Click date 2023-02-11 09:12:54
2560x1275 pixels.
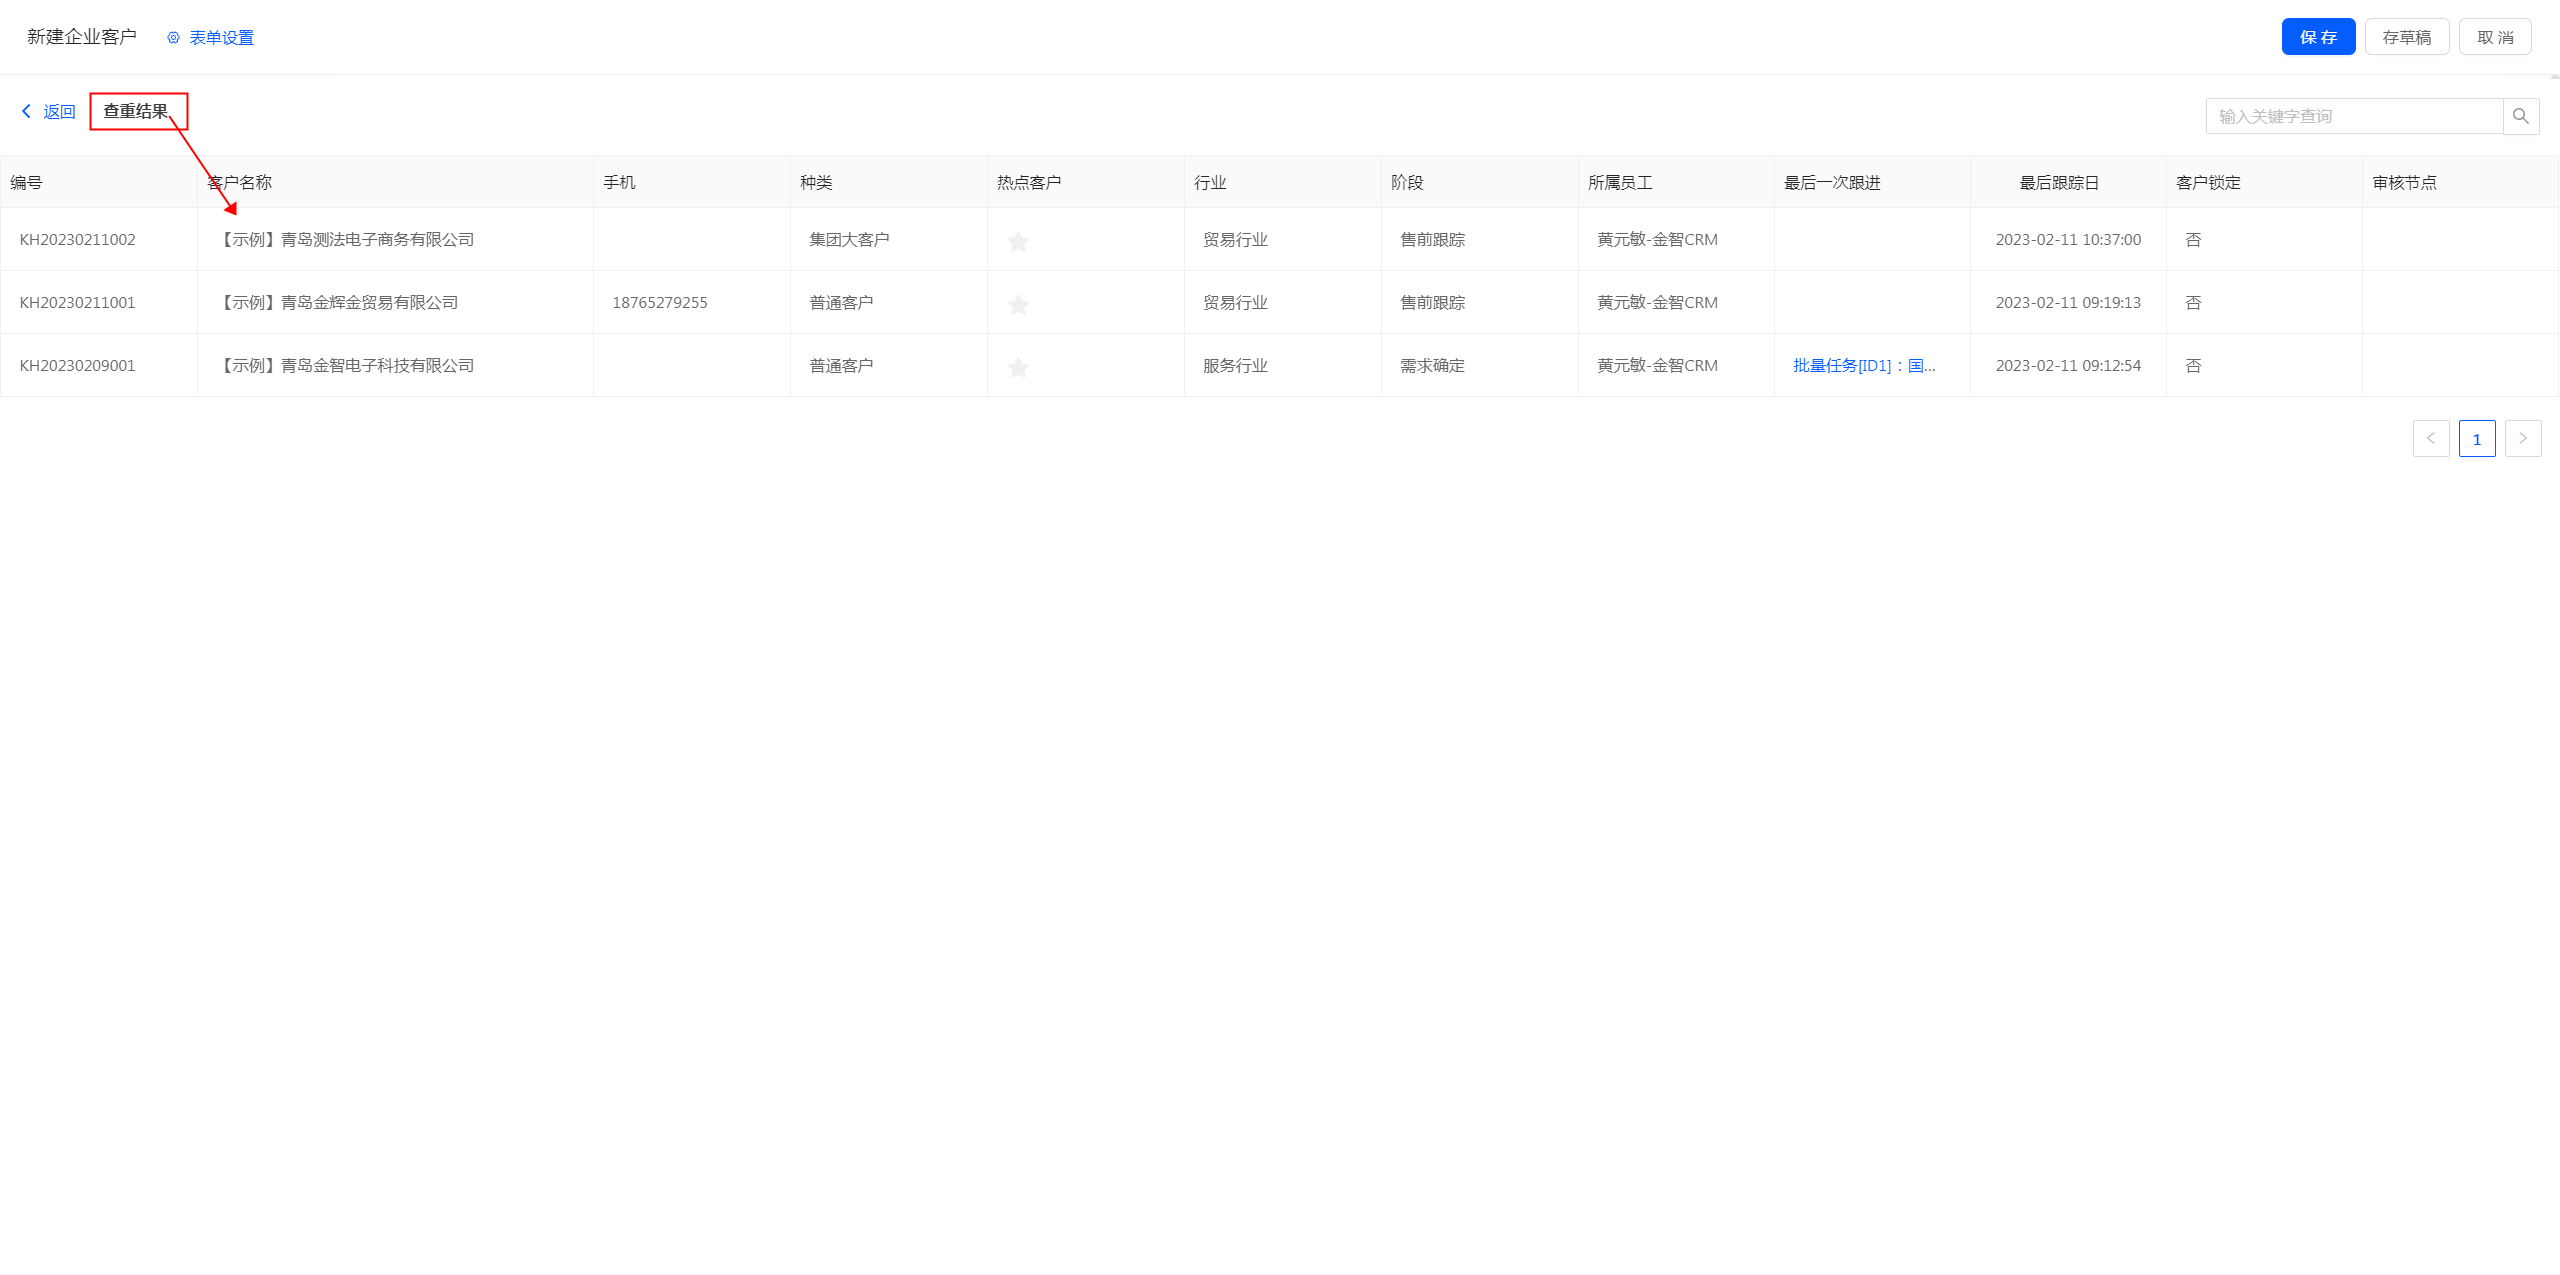[2068, 366]
